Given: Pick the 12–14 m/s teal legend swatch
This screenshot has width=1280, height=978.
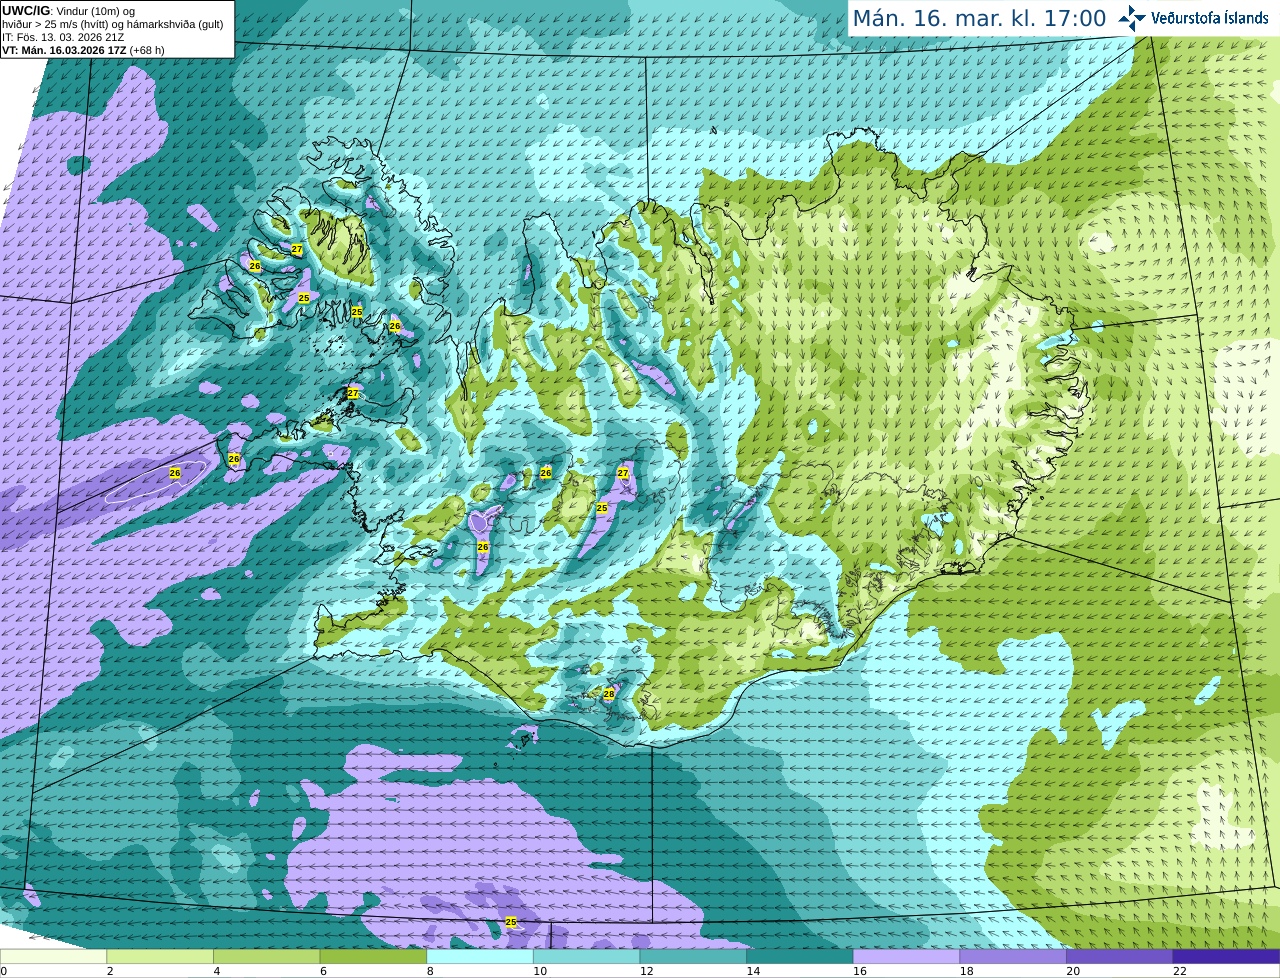Looking at the screenshot, I should pyautogui.click(x=693, y=956).
